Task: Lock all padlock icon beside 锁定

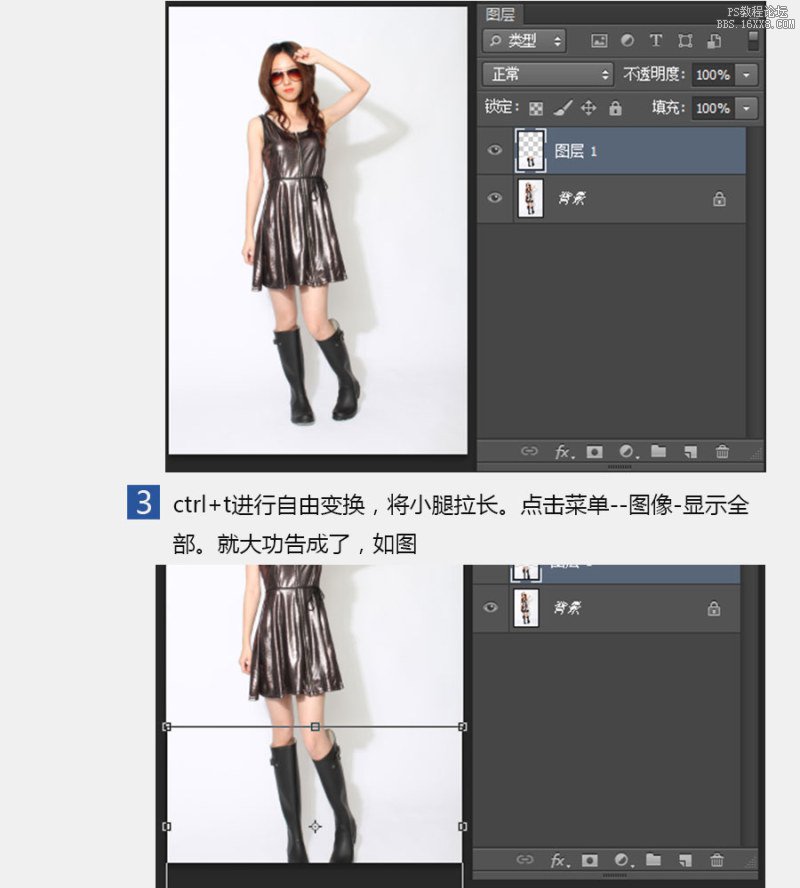Action: (x=615, y=108)
